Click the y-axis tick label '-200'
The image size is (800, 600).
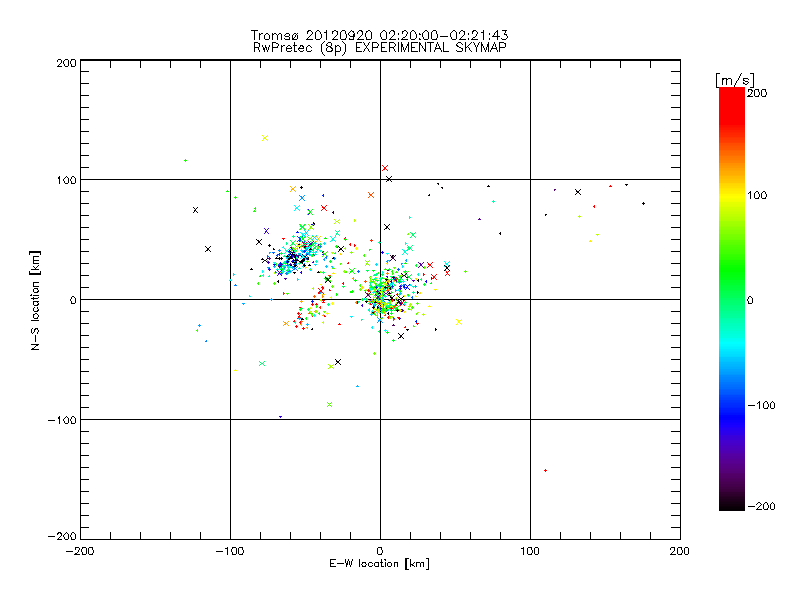click(62, 536)
